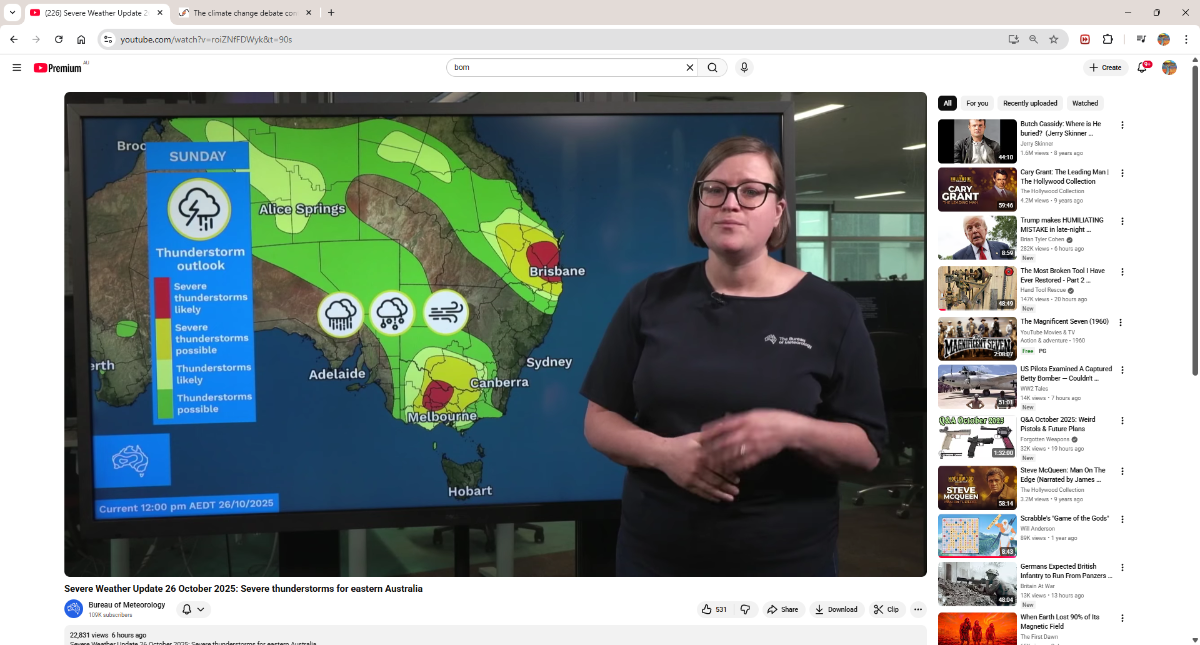Select the "Recently uploaded" filter chip

tap(1030, 103)
